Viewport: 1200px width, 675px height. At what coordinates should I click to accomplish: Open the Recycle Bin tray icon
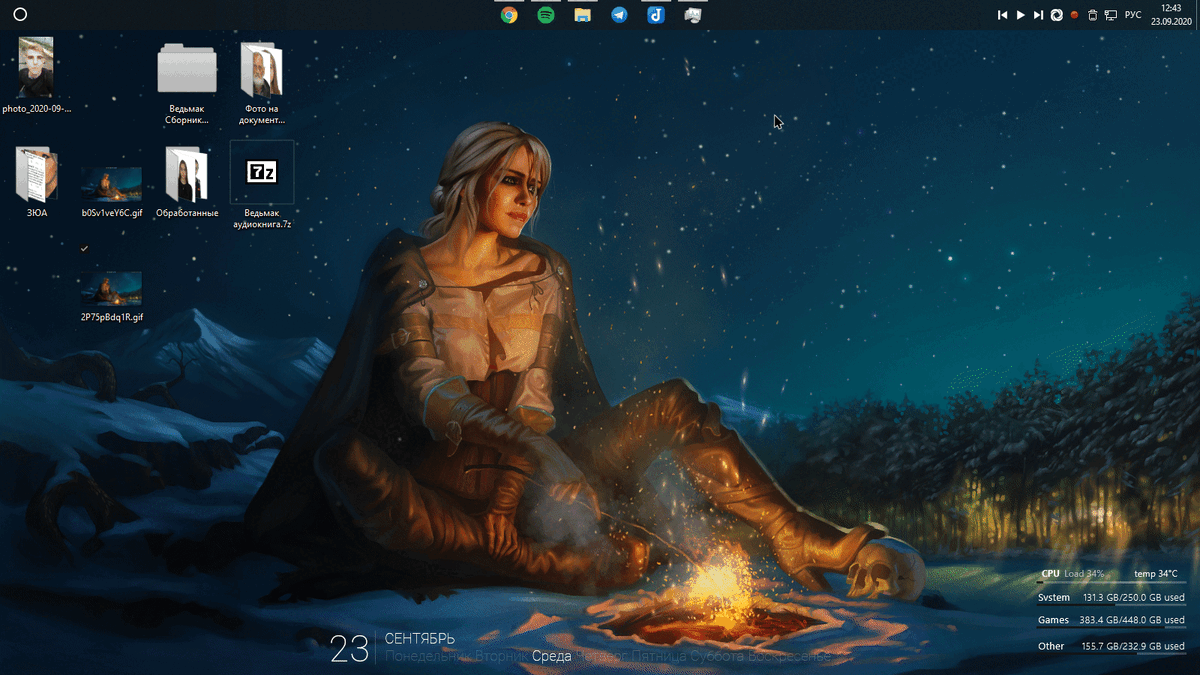[1093, 15]
